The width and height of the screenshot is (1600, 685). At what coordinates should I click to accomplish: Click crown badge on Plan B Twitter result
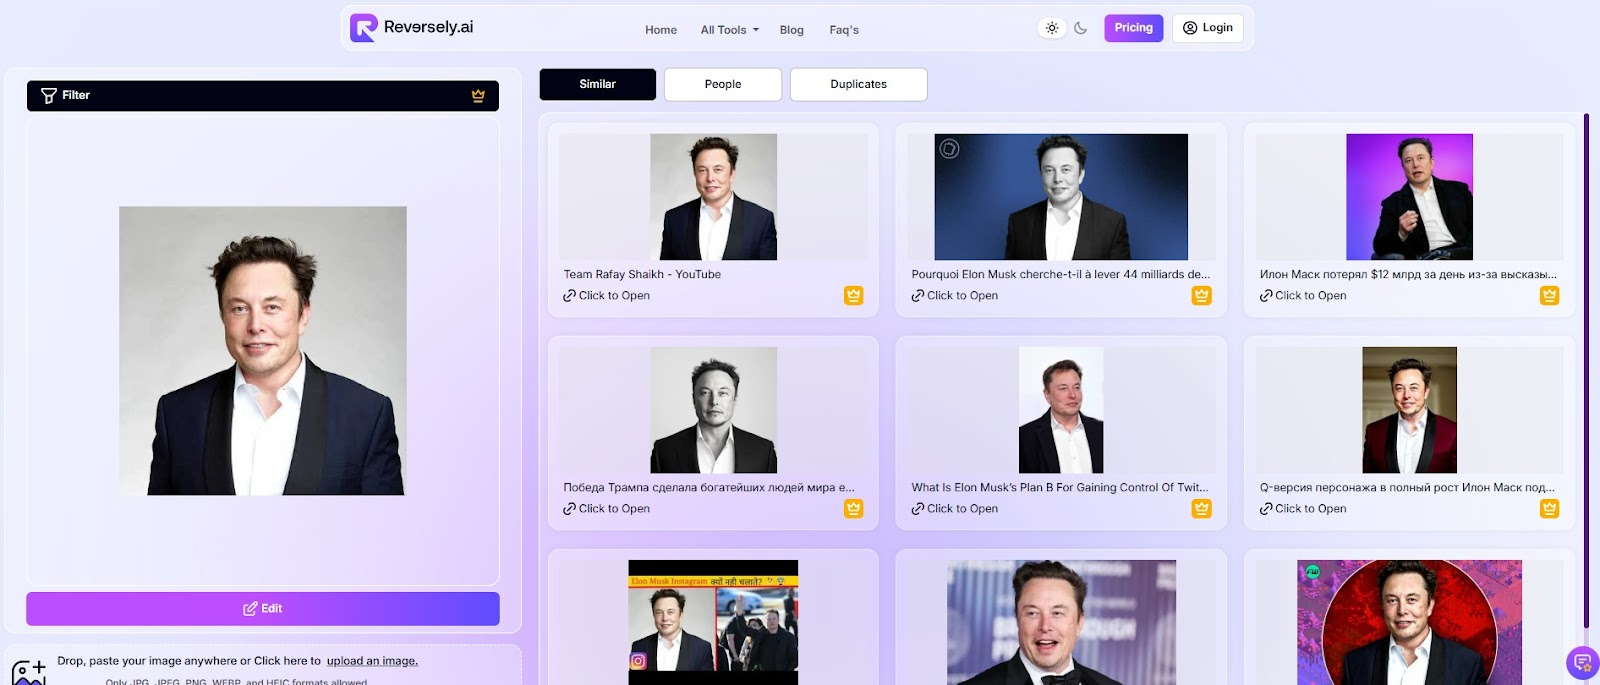[1201, 509]
